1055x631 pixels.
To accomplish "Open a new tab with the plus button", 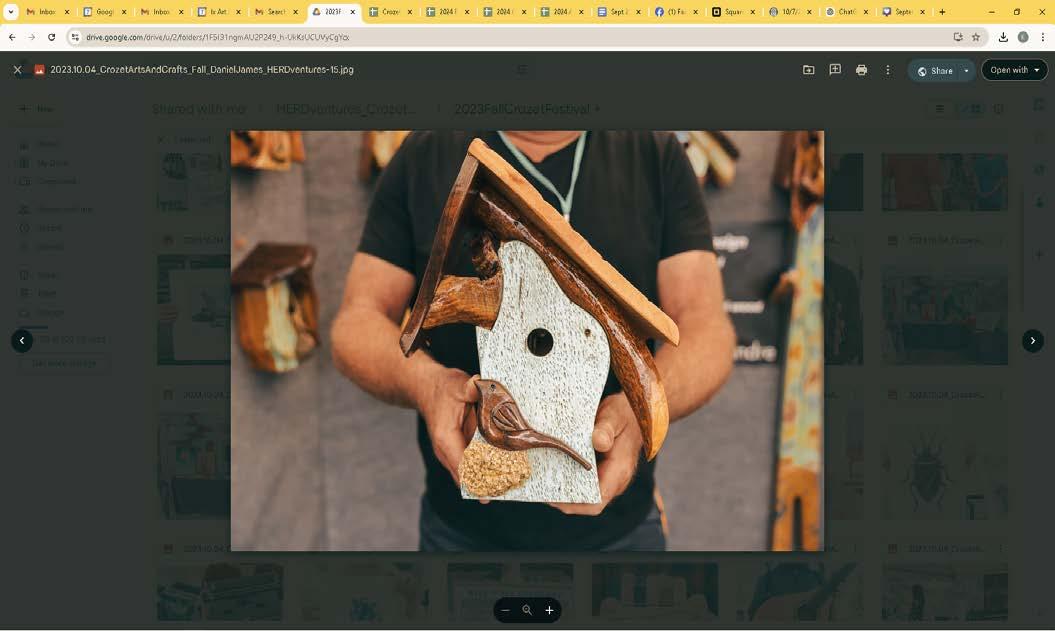I will 942,11.
